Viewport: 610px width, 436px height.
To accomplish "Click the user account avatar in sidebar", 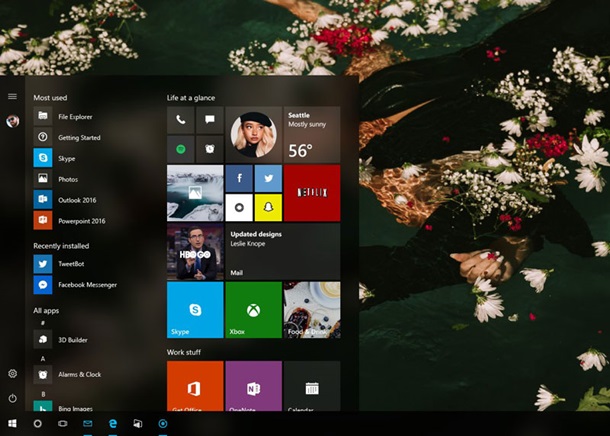I will coord(12,121).
